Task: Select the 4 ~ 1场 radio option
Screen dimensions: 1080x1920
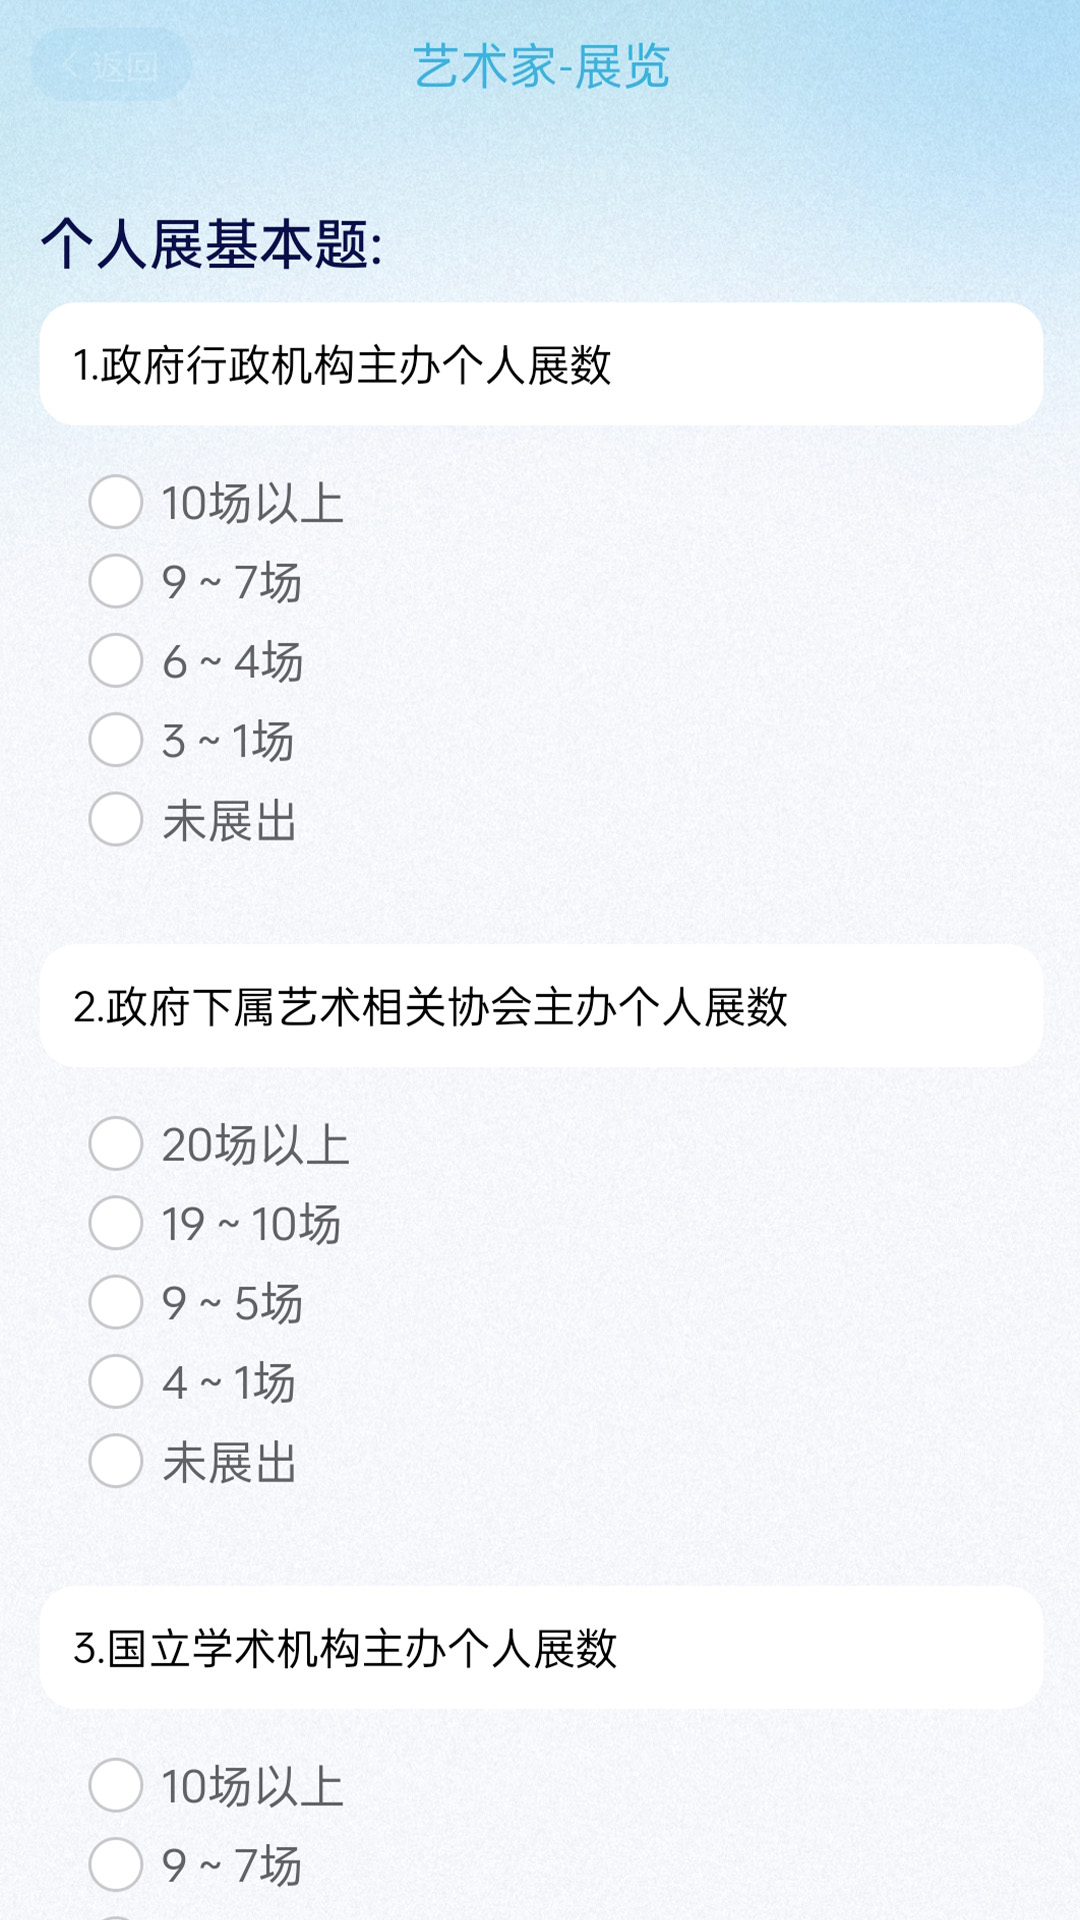Action: pos(116,1382)
